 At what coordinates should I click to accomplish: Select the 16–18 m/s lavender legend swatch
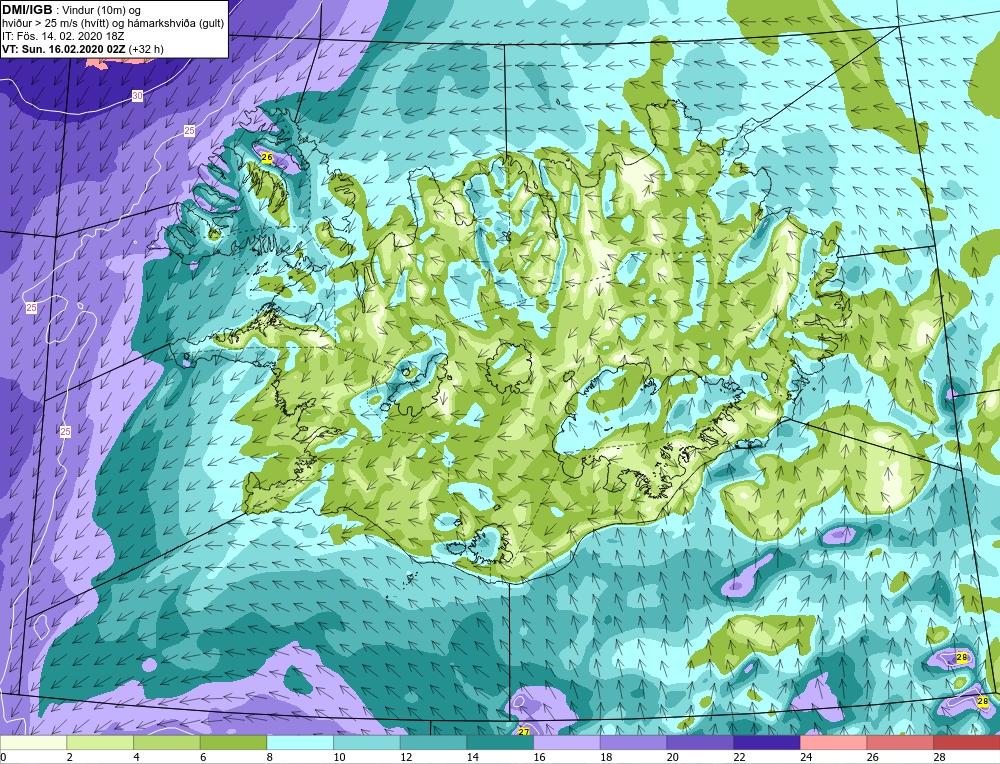coord(567,743)
